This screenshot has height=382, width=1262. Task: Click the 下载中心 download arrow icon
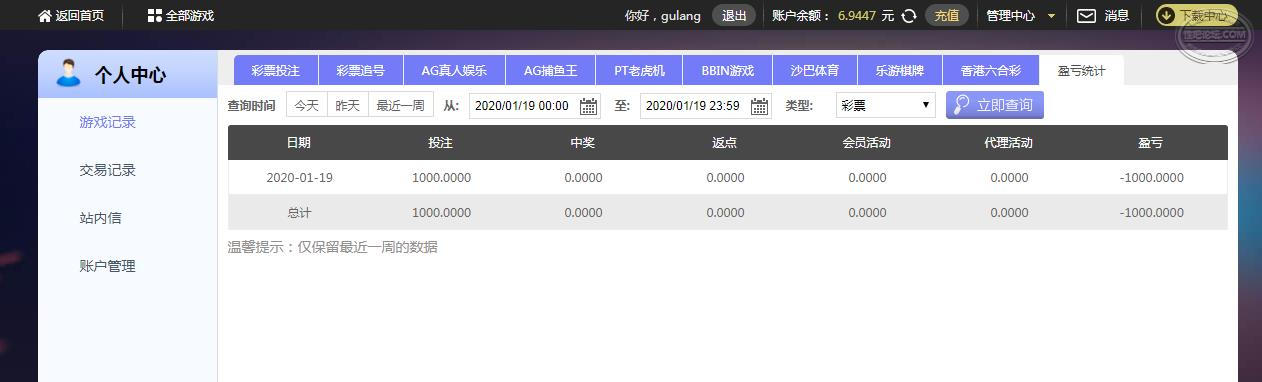pyautogui.click(x=1166, y=16)
